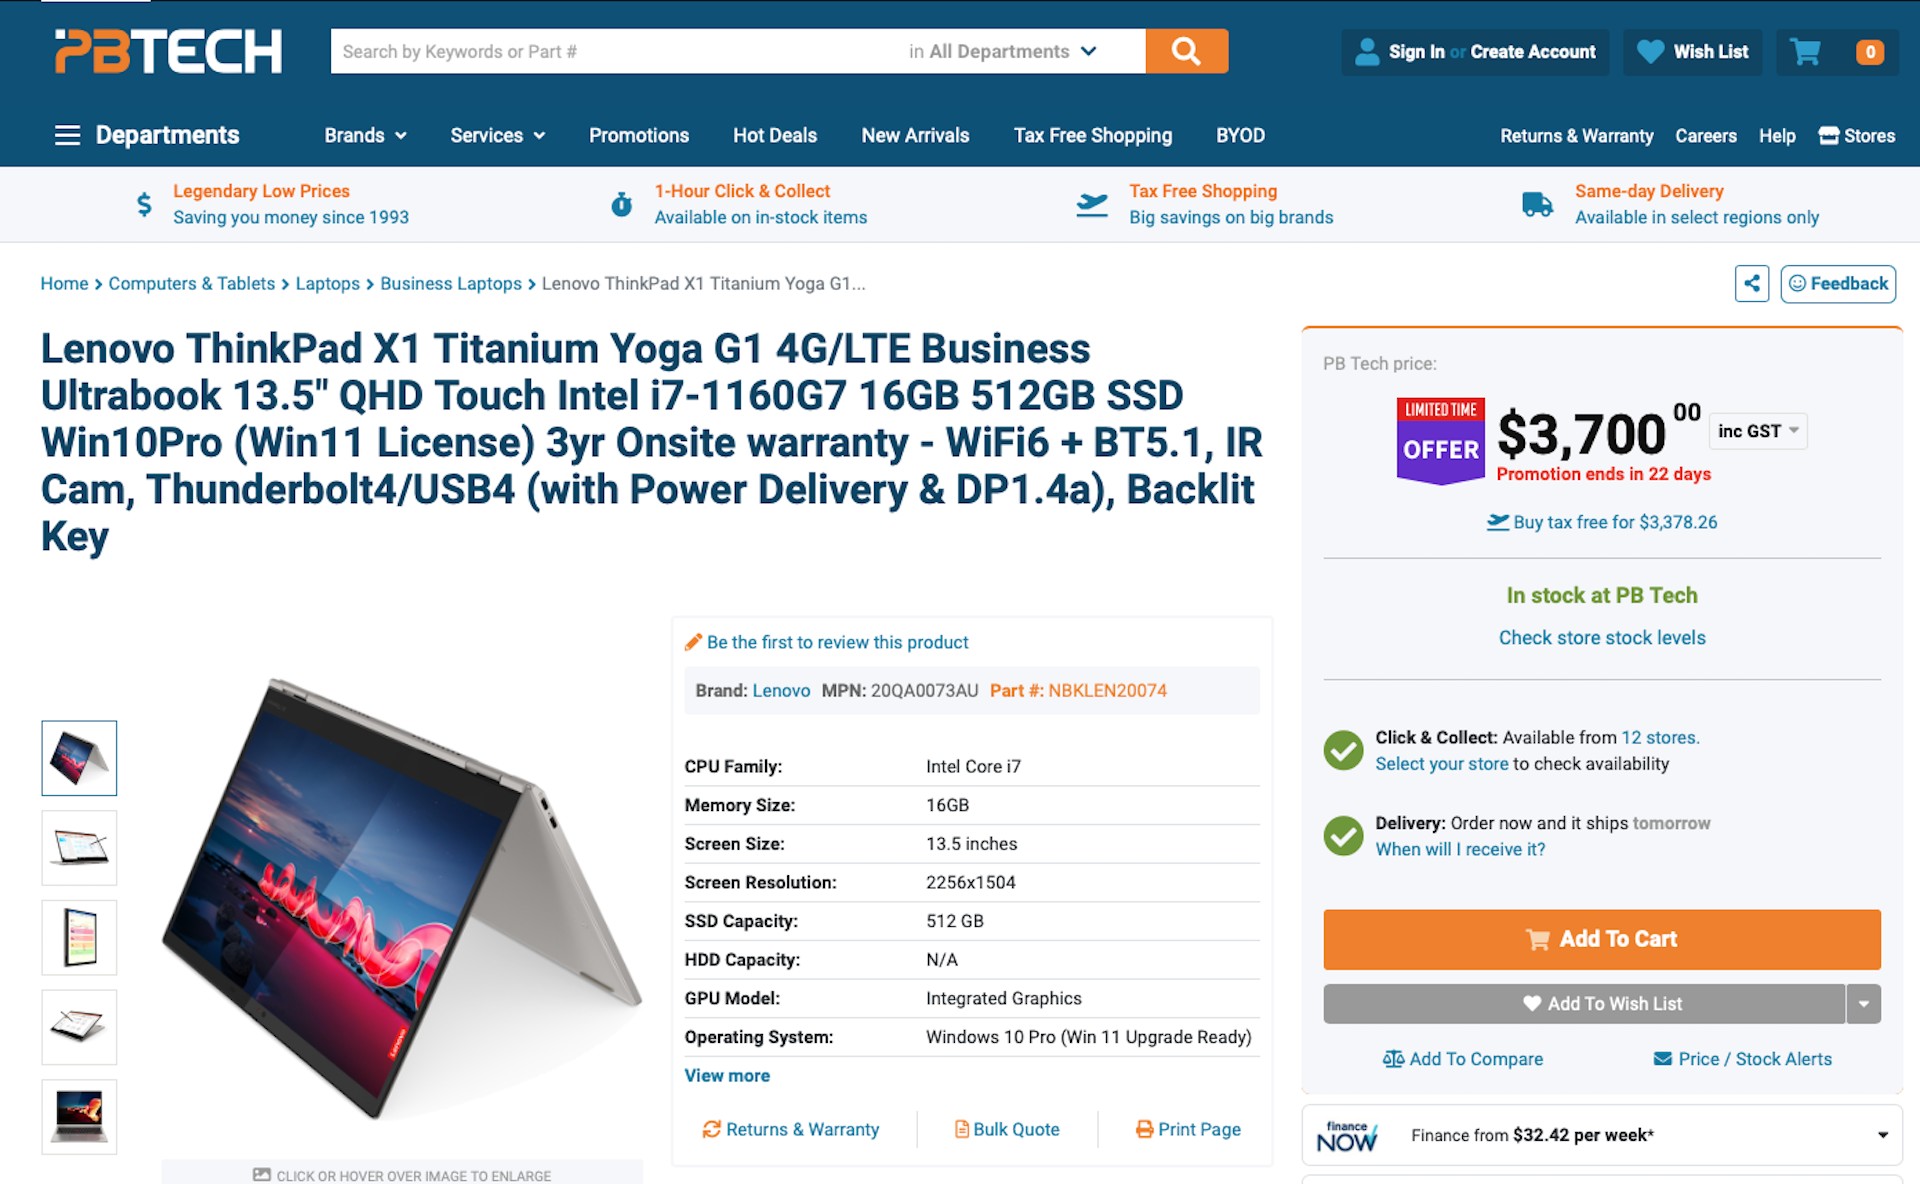Image resolution: width=1920 pixels, height=1184 pixels.
Task: Click the Wish List heart icon
Action: pyautogui.click(x=1651, y=52)
